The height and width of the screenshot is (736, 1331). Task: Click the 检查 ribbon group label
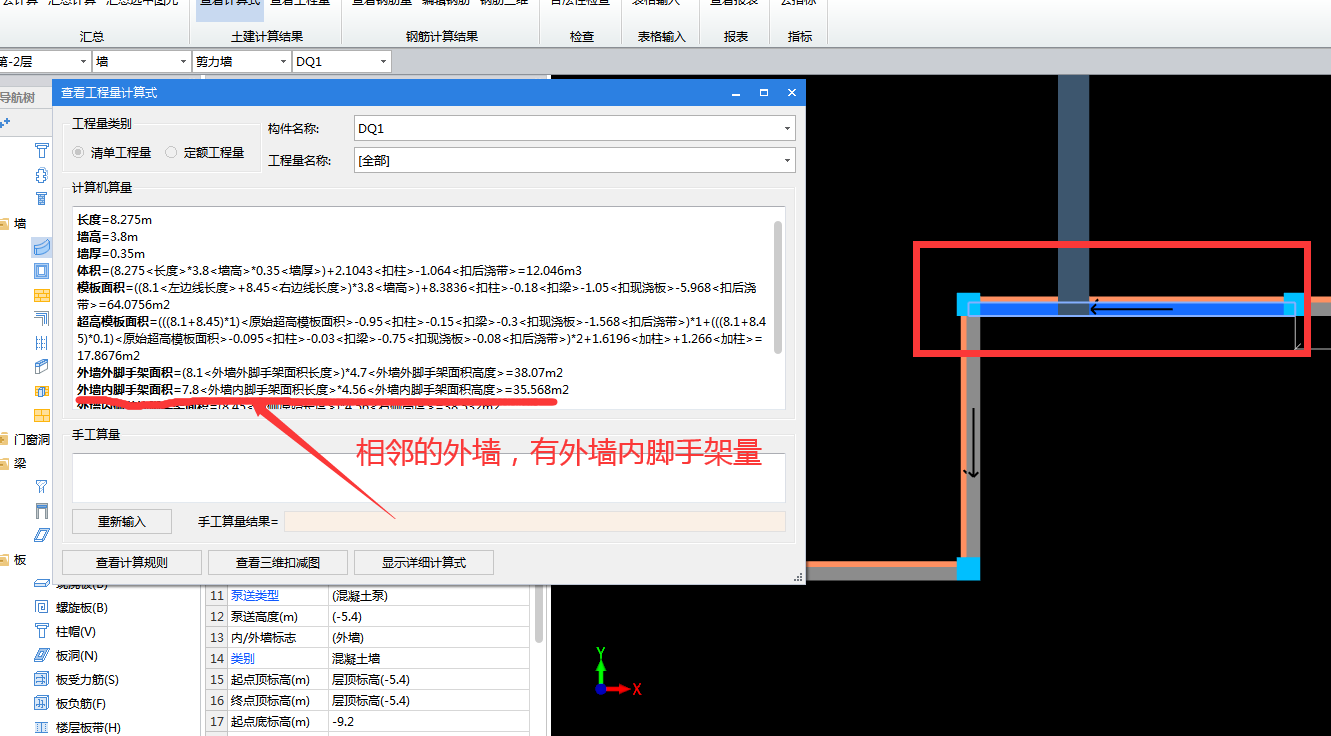pyautogui.click(x=582, y=37)
